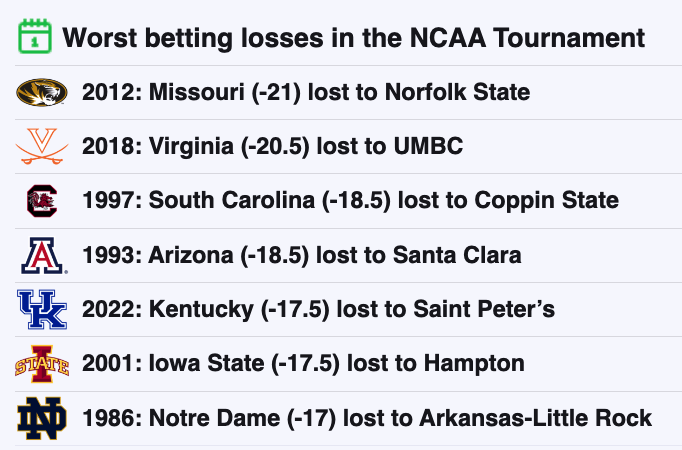Select the Iowa State logo

42,364
